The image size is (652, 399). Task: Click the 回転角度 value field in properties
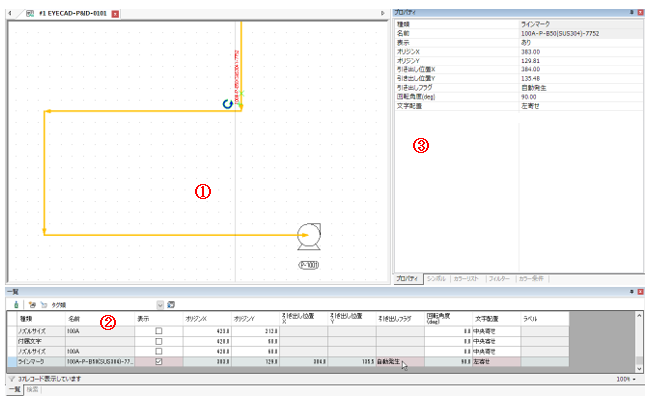580,97
